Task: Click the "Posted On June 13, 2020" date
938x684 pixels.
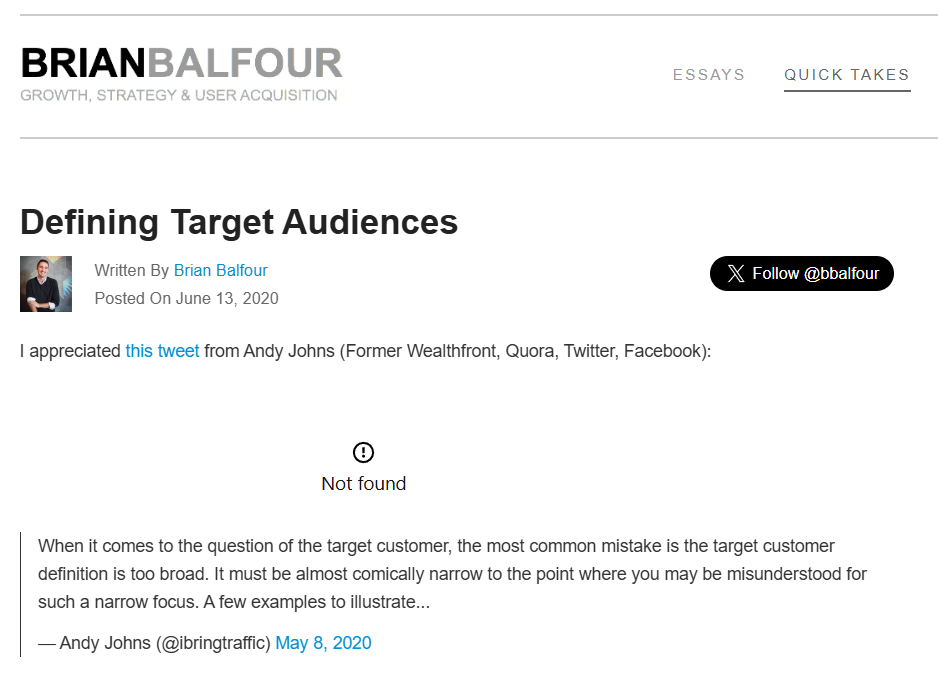Action: [186, 298]
